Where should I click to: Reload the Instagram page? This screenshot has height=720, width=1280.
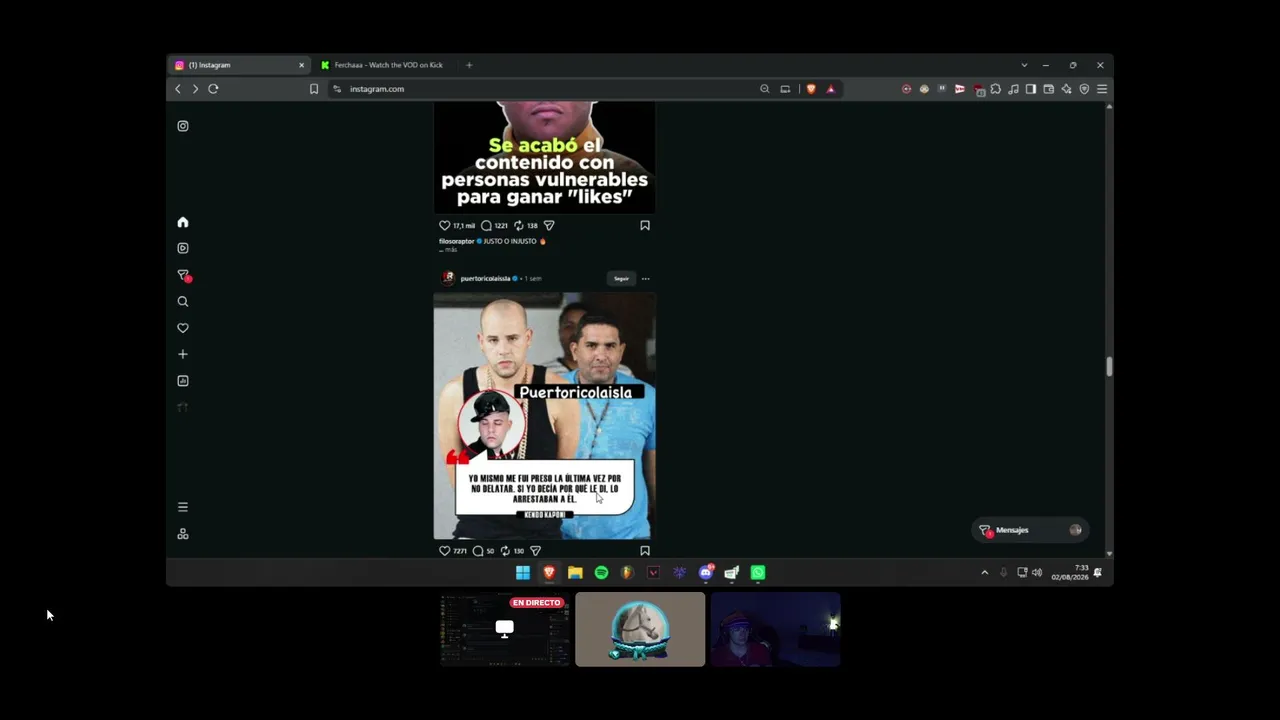point(213,89)
